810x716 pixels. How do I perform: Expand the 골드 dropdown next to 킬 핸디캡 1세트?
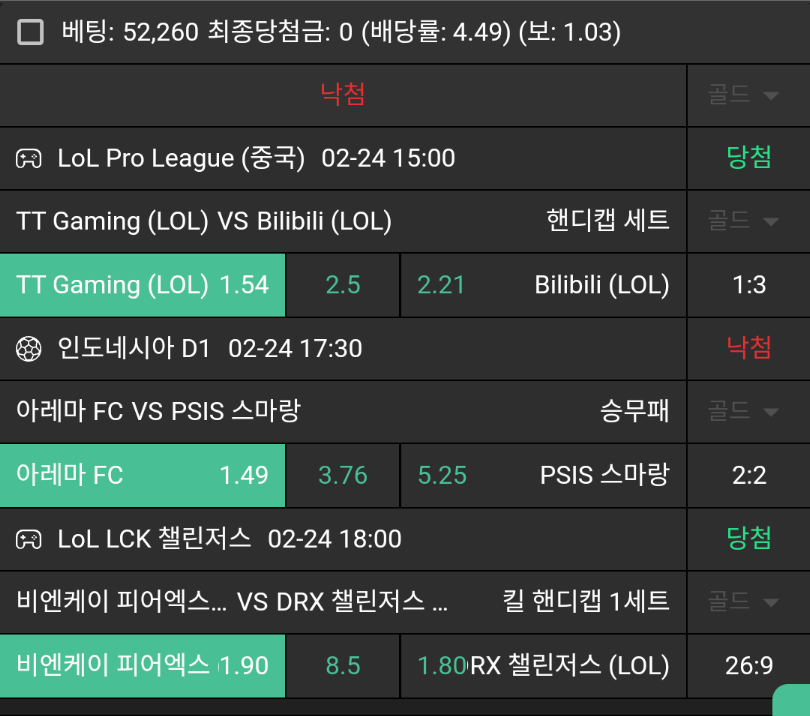(x=743, y=602)
